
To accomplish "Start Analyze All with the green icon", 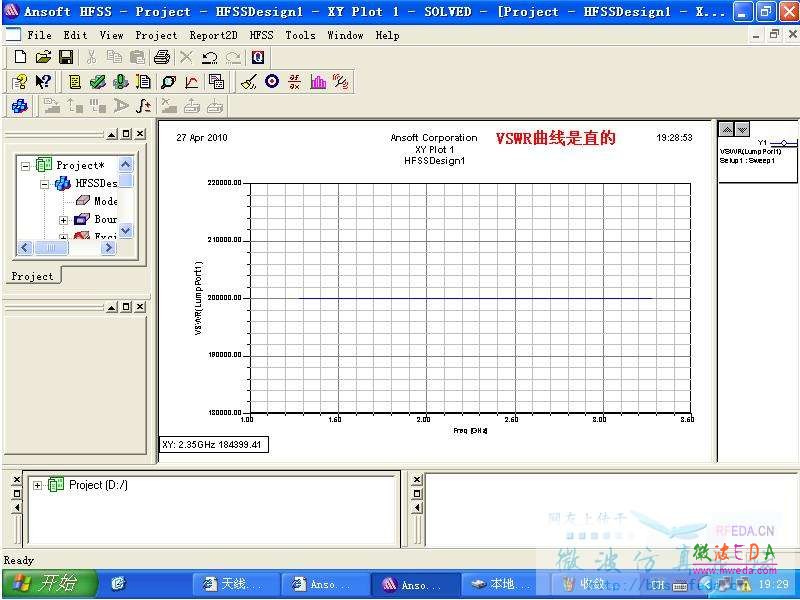I will tap(121, 82).
